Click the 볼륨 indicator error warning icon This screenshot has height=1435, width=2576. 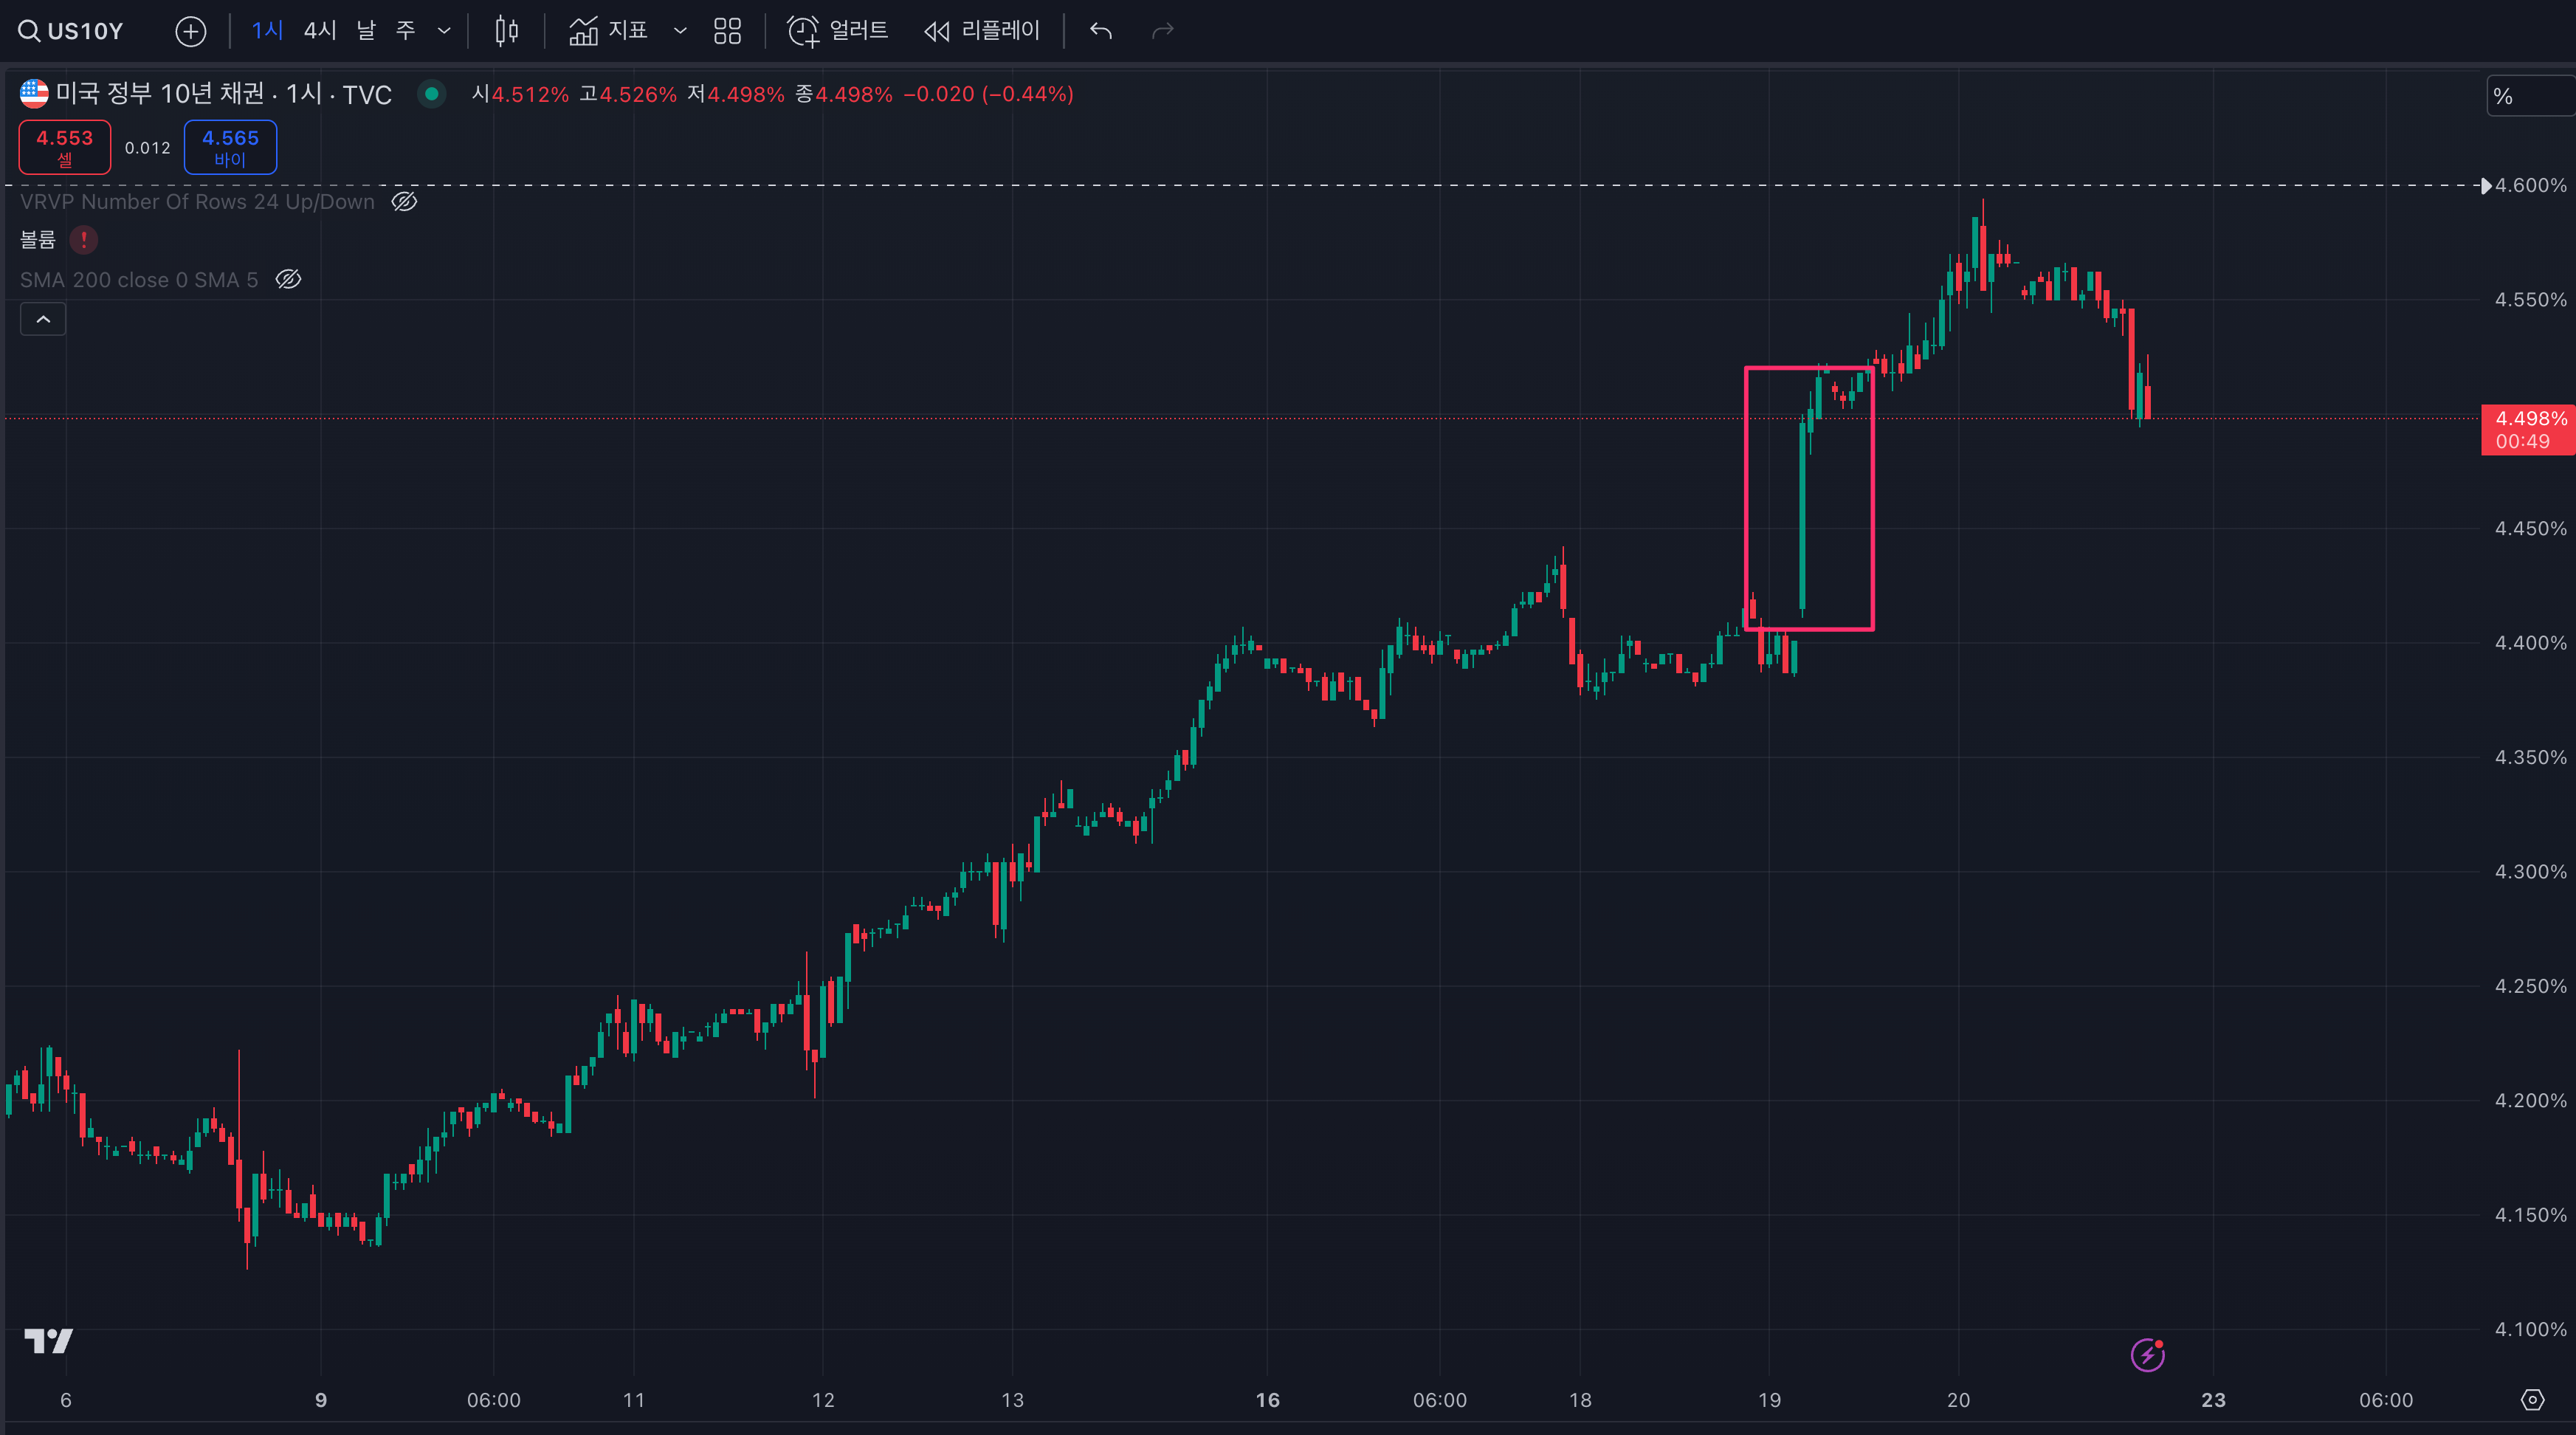click(84, 240)
